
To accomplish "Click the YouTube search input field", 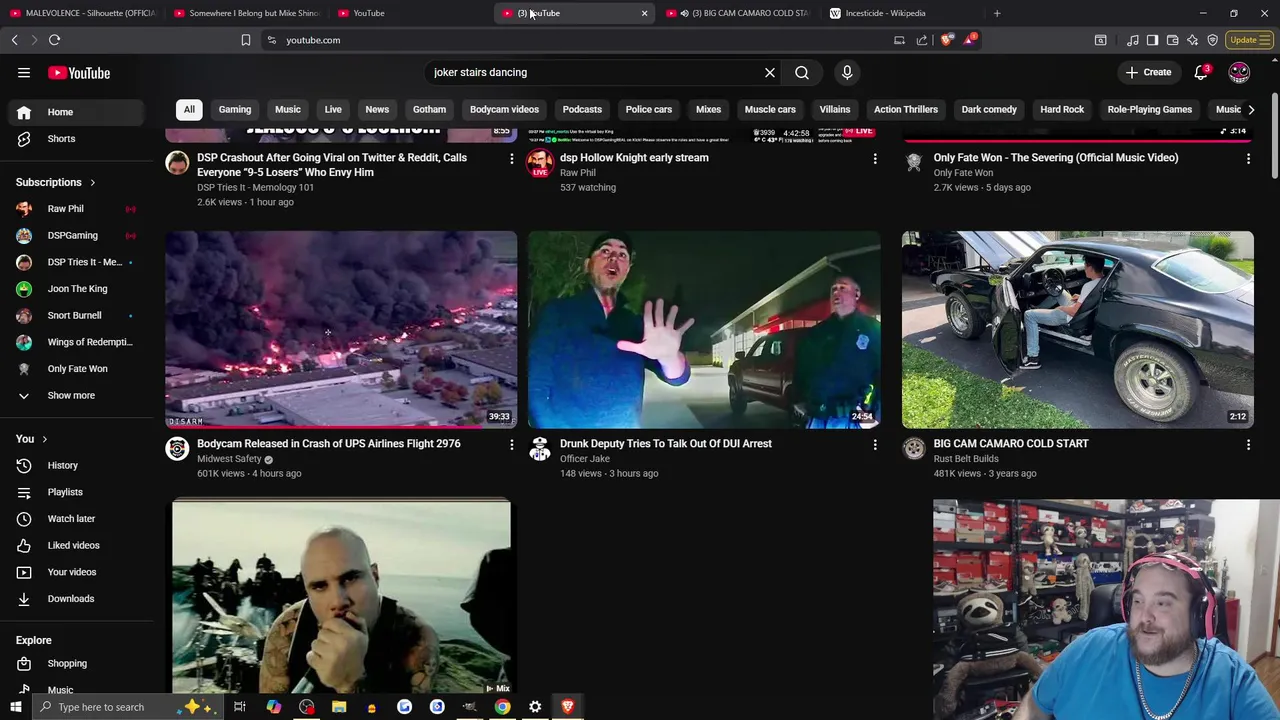I will click(x=594, y=72).
